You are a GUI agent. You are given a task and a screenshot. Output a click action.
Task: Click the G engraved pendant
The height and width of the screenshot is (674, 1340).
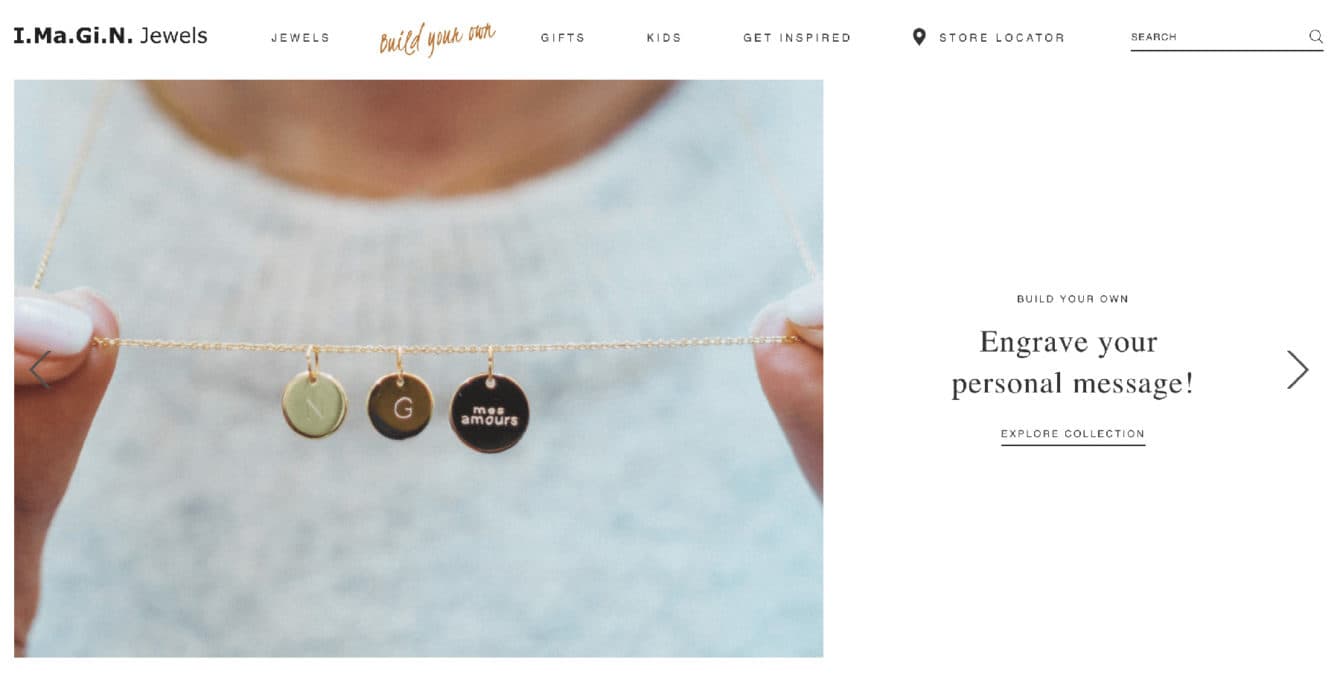401,406
